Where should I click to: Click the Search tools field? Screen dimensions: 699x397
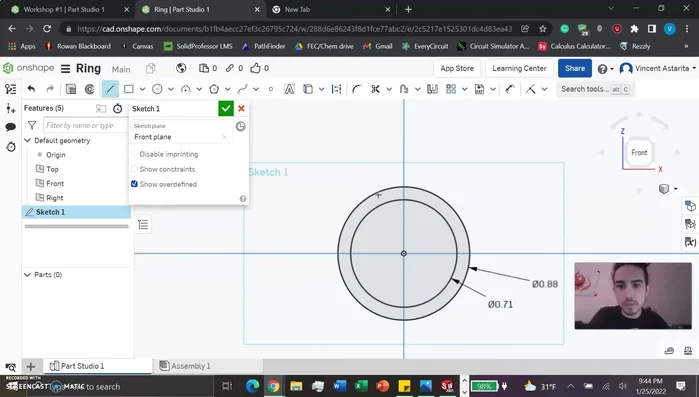[595, 89]
